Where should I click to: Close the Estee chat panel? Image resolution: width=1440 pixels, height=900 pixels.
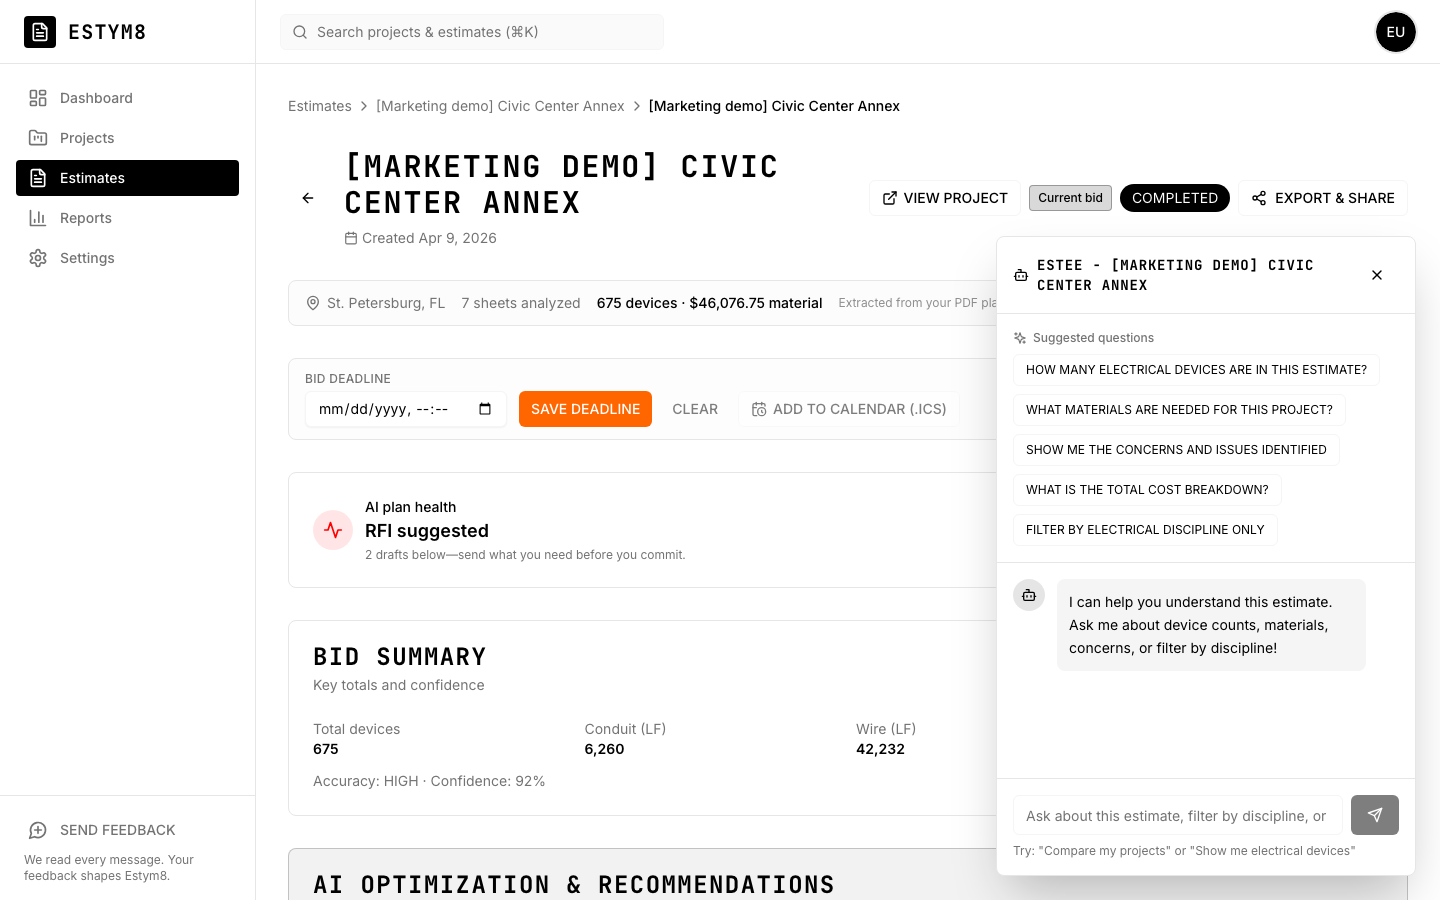click(x=1377, y=275)
